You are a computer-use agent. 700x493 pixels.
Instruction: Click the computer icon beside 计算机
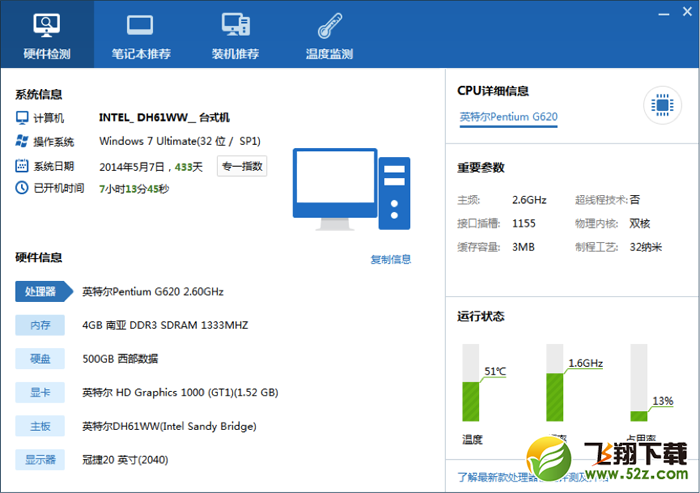click(x=22, y=118)
